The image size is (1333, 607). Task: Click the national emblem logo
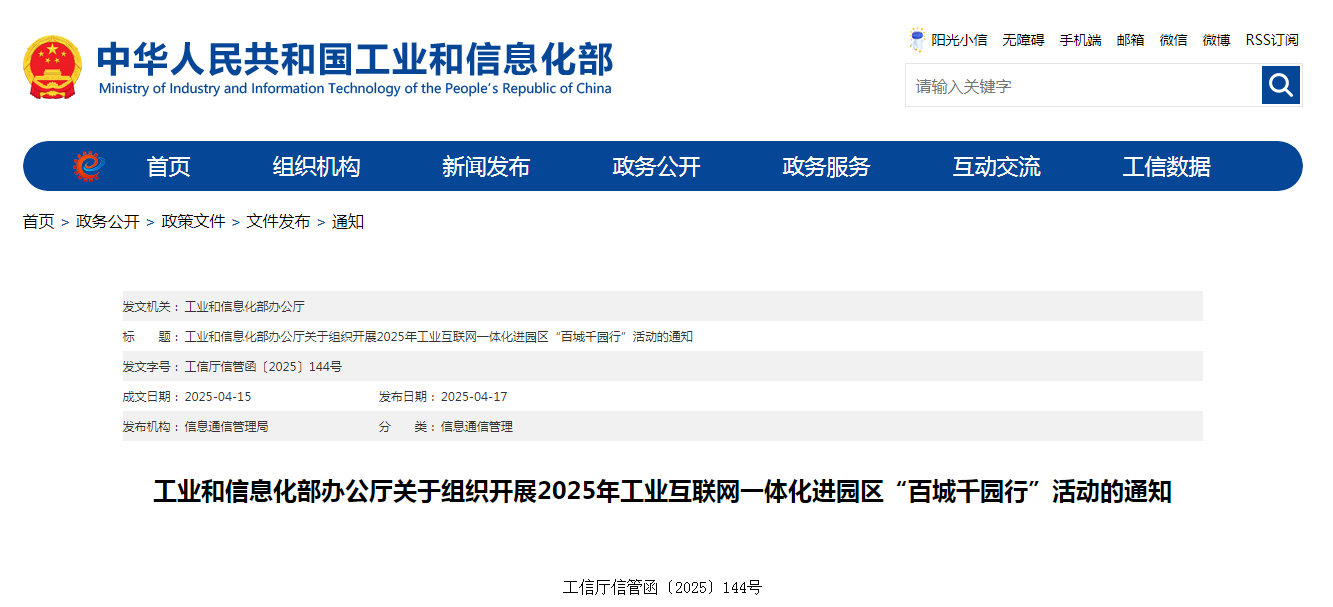click(x=52, y=67)
